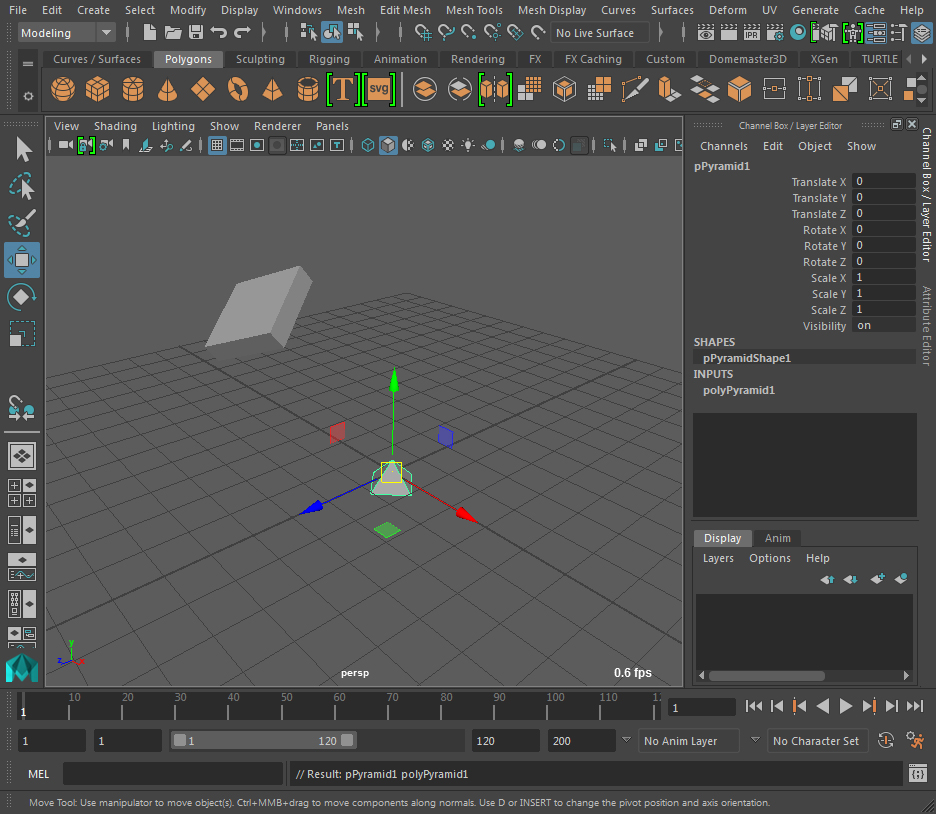Open the Mesh Tools menu
Screen dimensions: 936x814
[474, 10]
